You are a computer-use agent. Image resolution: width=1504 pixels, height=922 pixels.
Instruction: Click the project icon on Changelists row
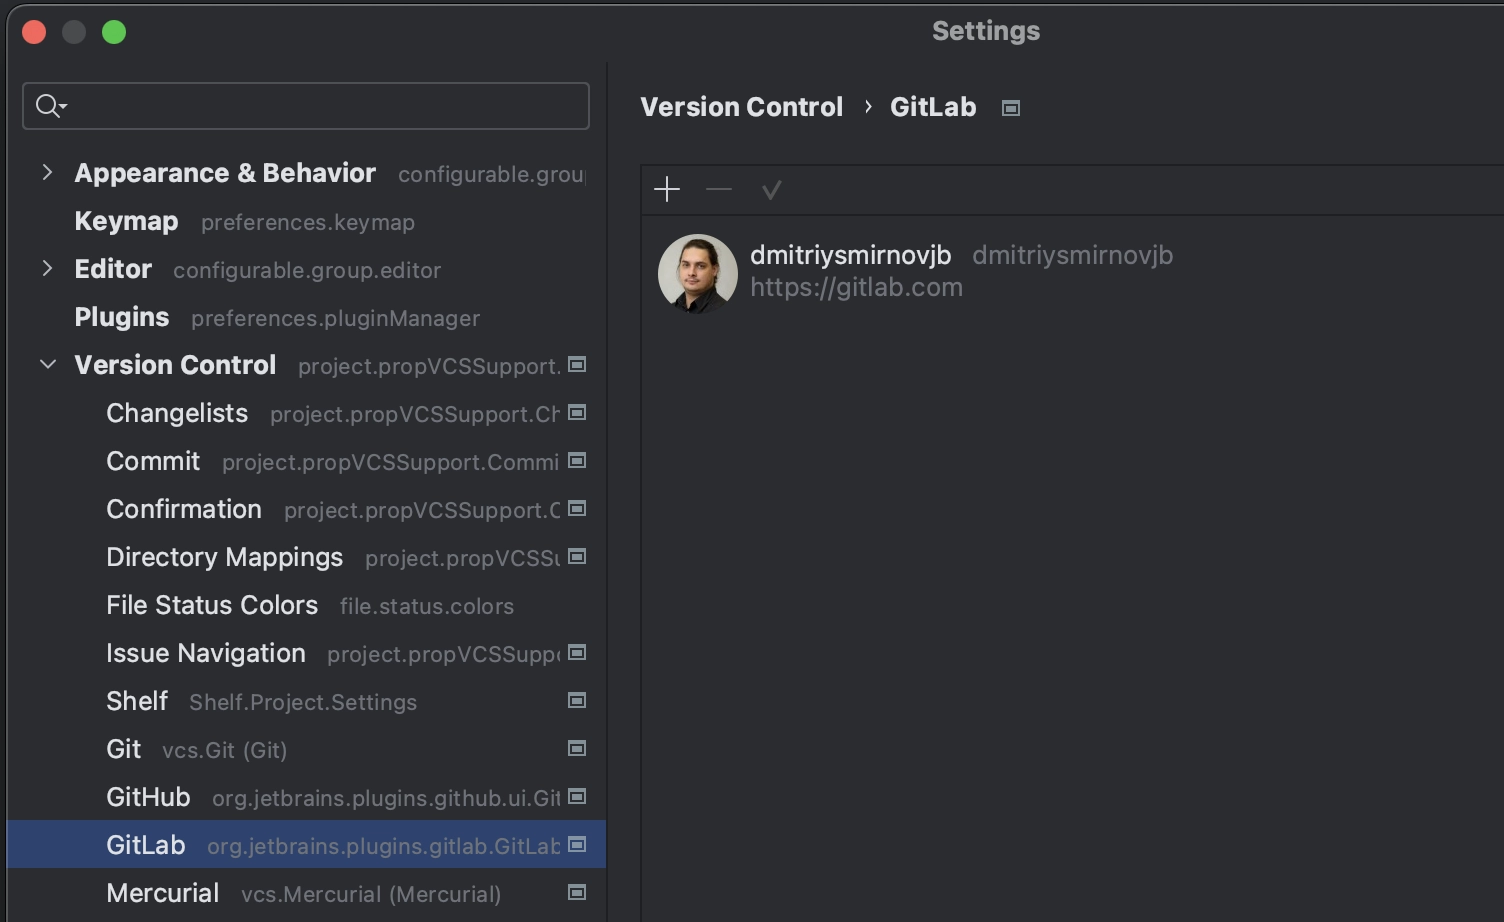click(577, 412)
